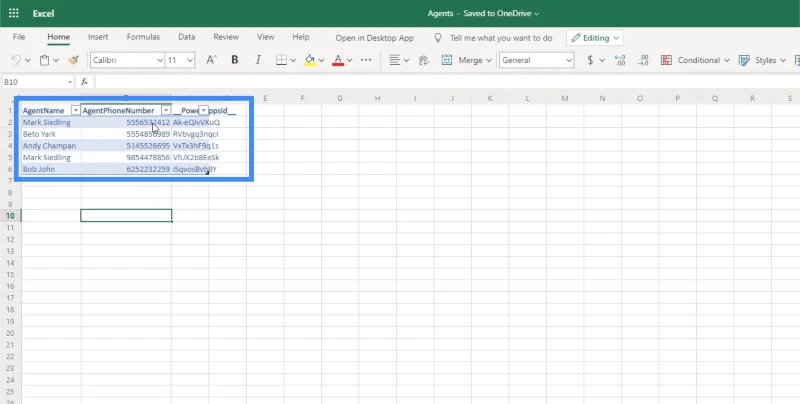Expand the Merge dropdown arrow

point(489,60)
